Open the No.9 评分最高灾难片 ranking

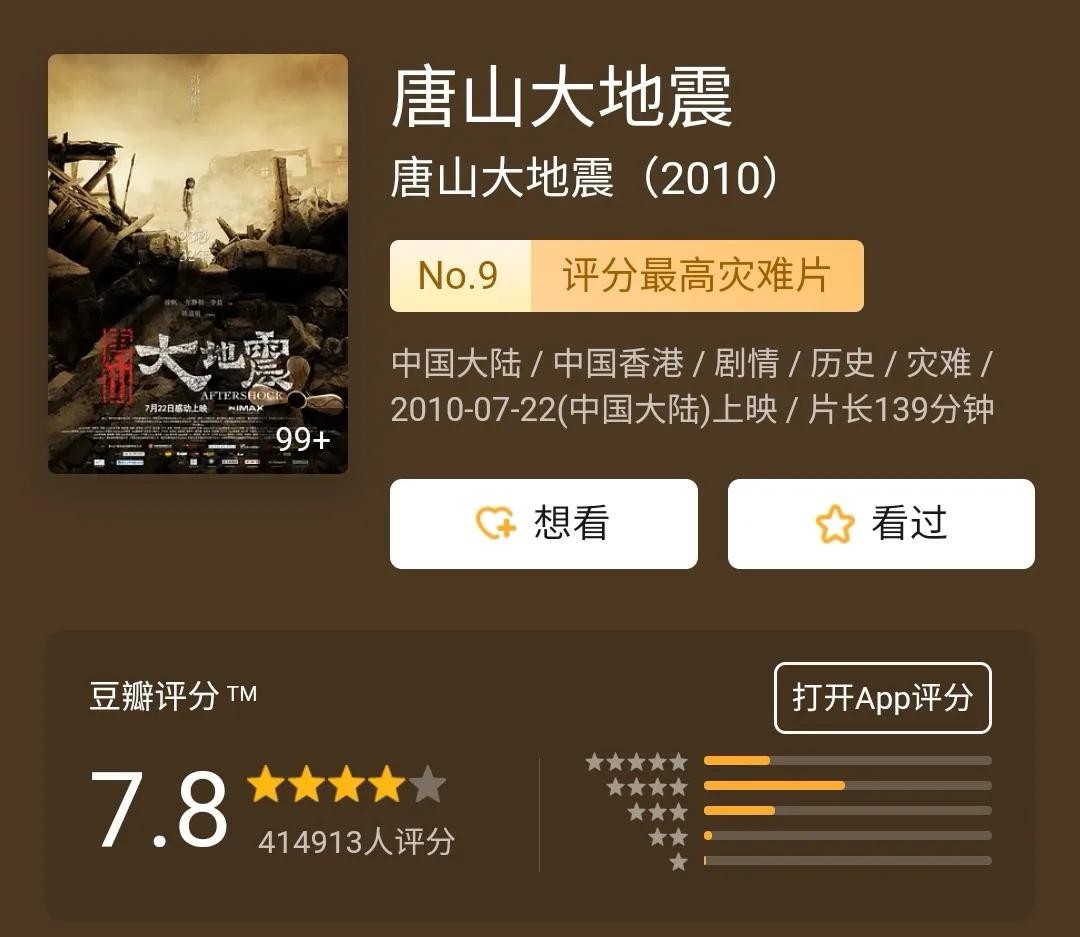coord(627,276)
